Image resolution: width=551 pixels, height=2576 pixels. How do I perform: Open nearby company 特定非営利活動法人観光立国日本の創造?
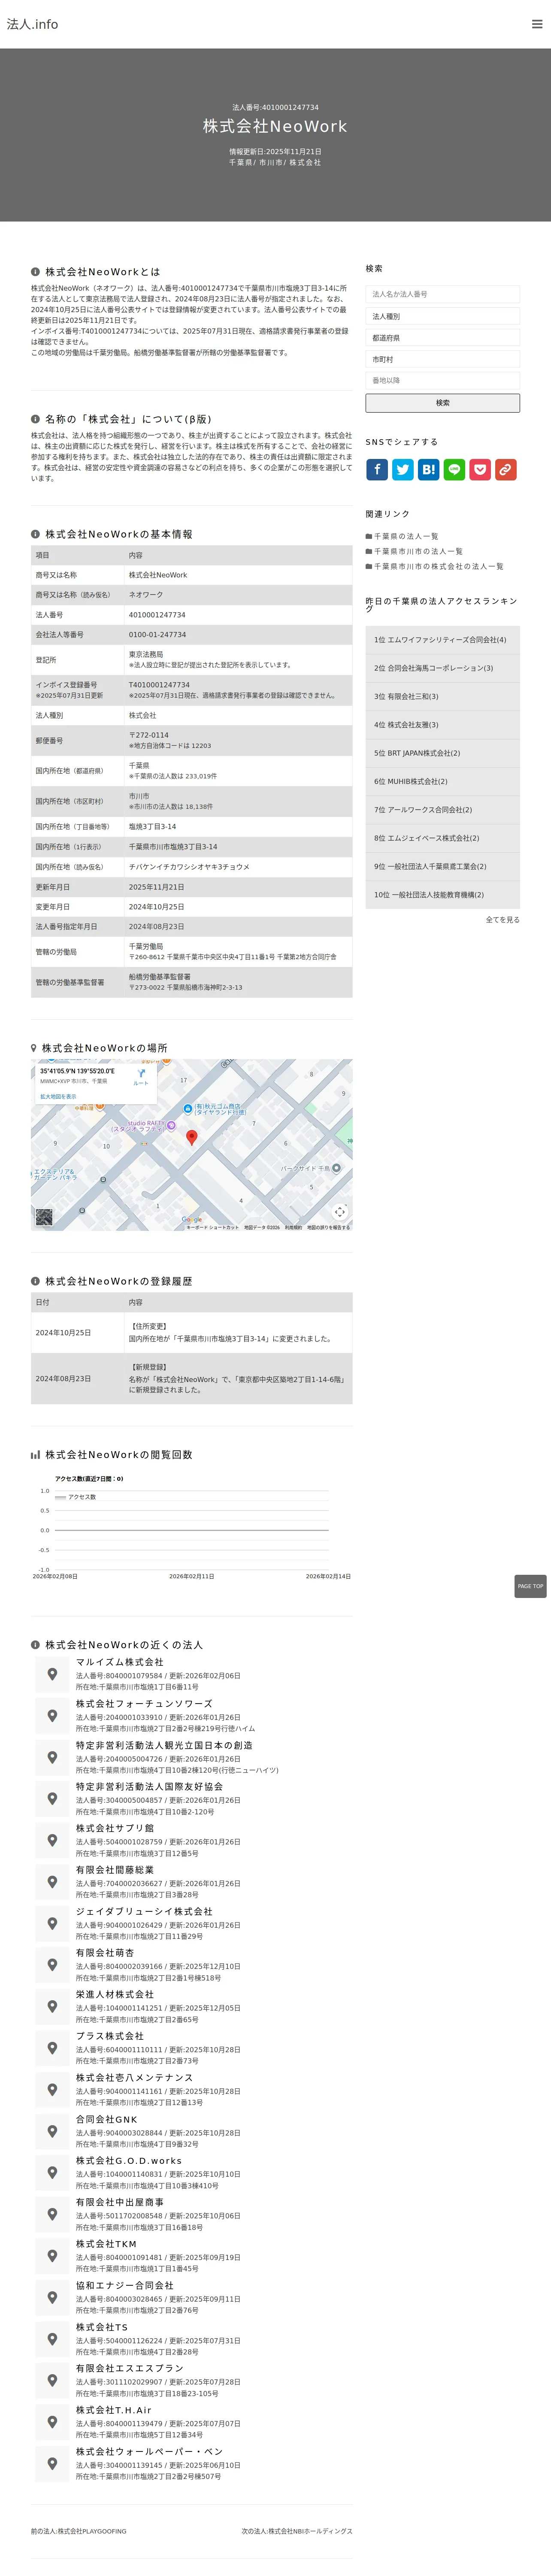click(164, 1745)
